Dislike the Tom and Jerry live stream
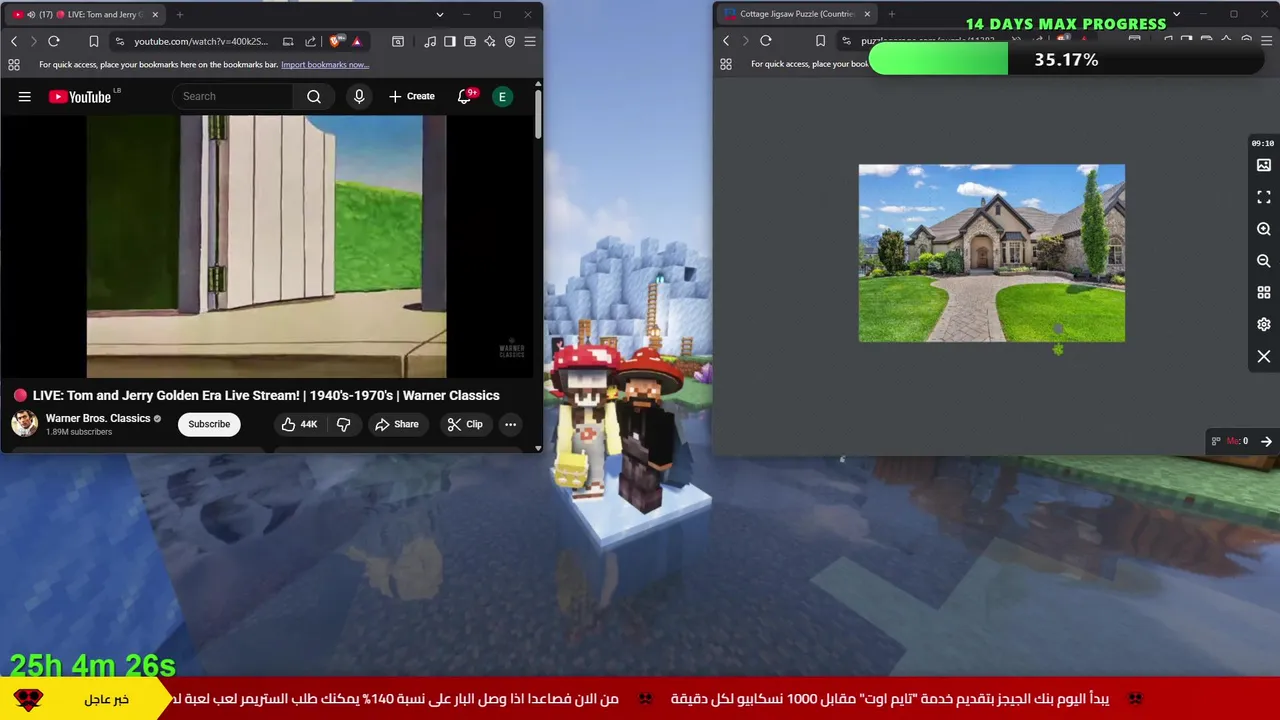1280x720 pixels. pyautogui.click(x=343, y=424)
